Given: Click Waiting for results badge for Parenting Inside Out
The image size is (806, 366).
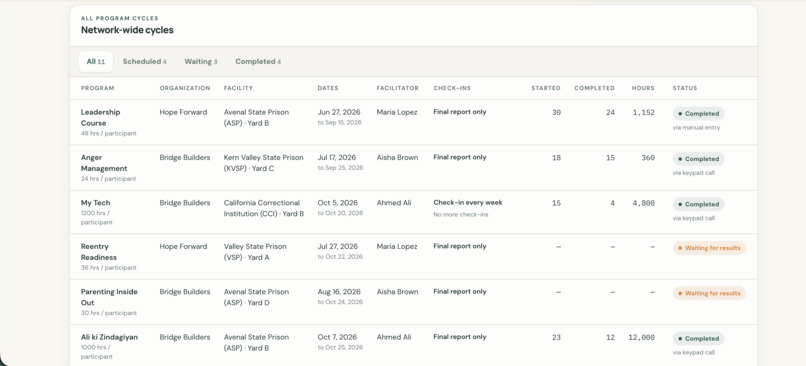Looking at the screenshot, I should pyautogui.click(x=709, y=293).
